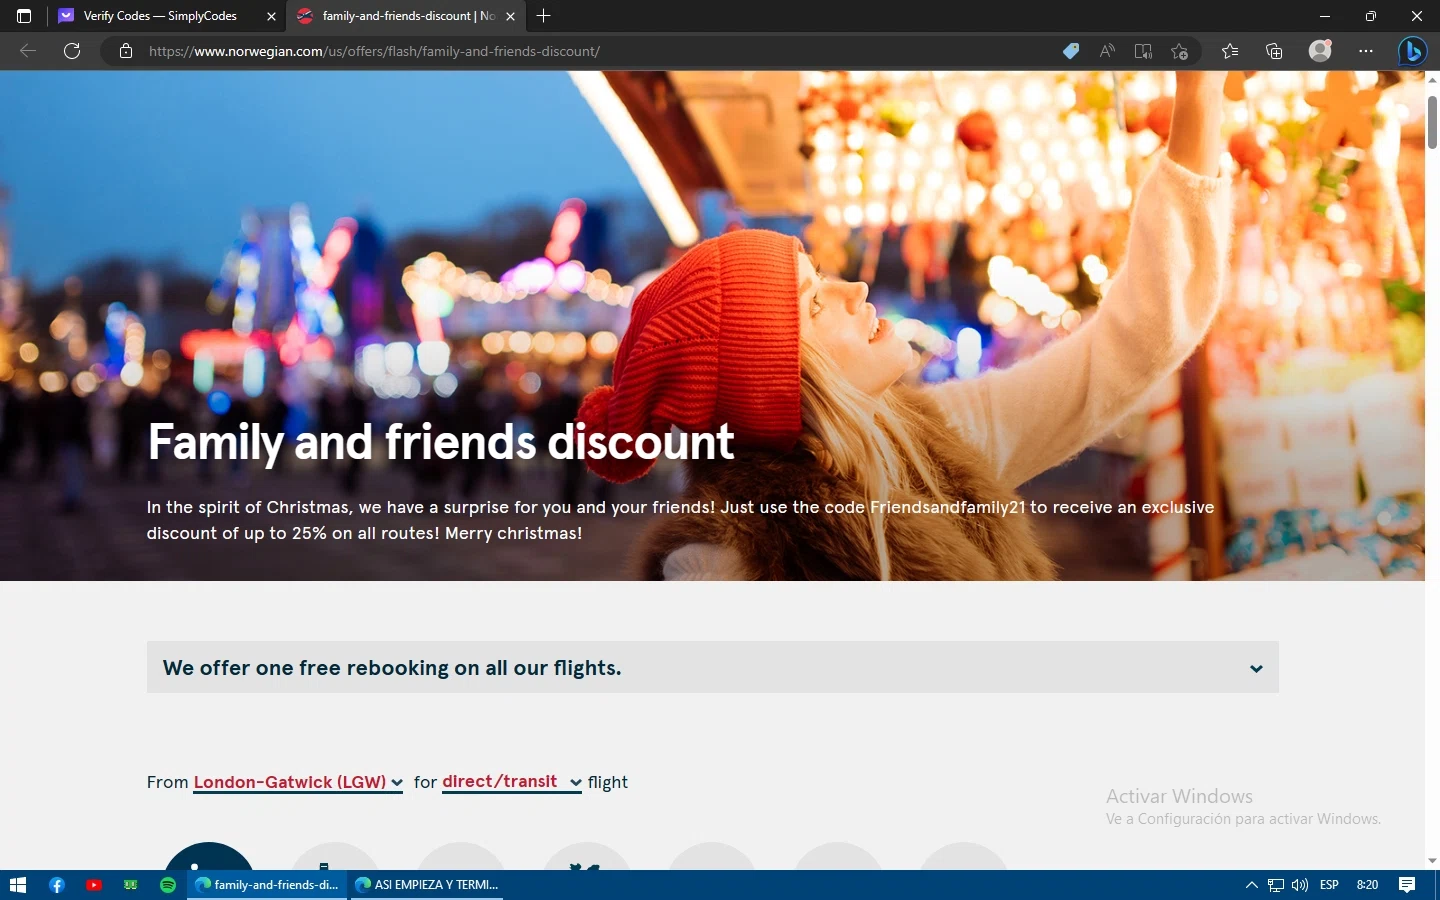View site information lock icon
This screenshot has width=1440, height=900.
pyautogui.click(x=126, y=51)
